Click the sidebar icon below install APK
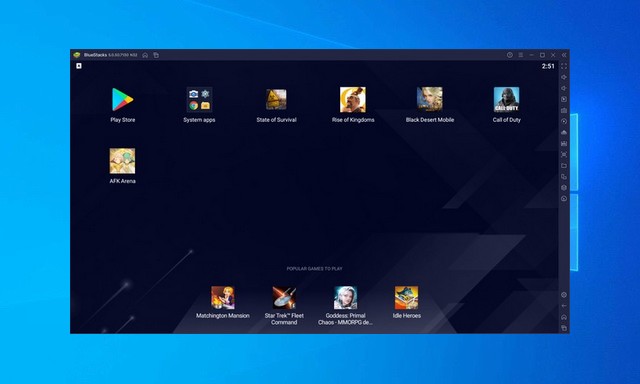640x384 pixels. 564,144
